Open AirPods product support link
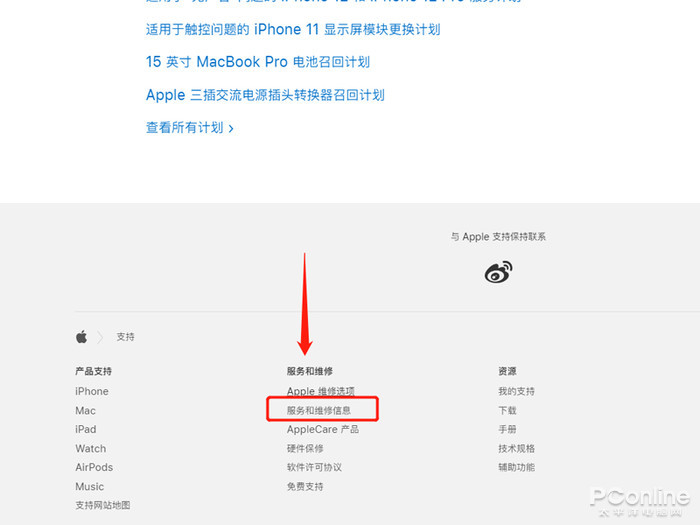Viewport: 700px width, 525px height. [x=94, y=467]
